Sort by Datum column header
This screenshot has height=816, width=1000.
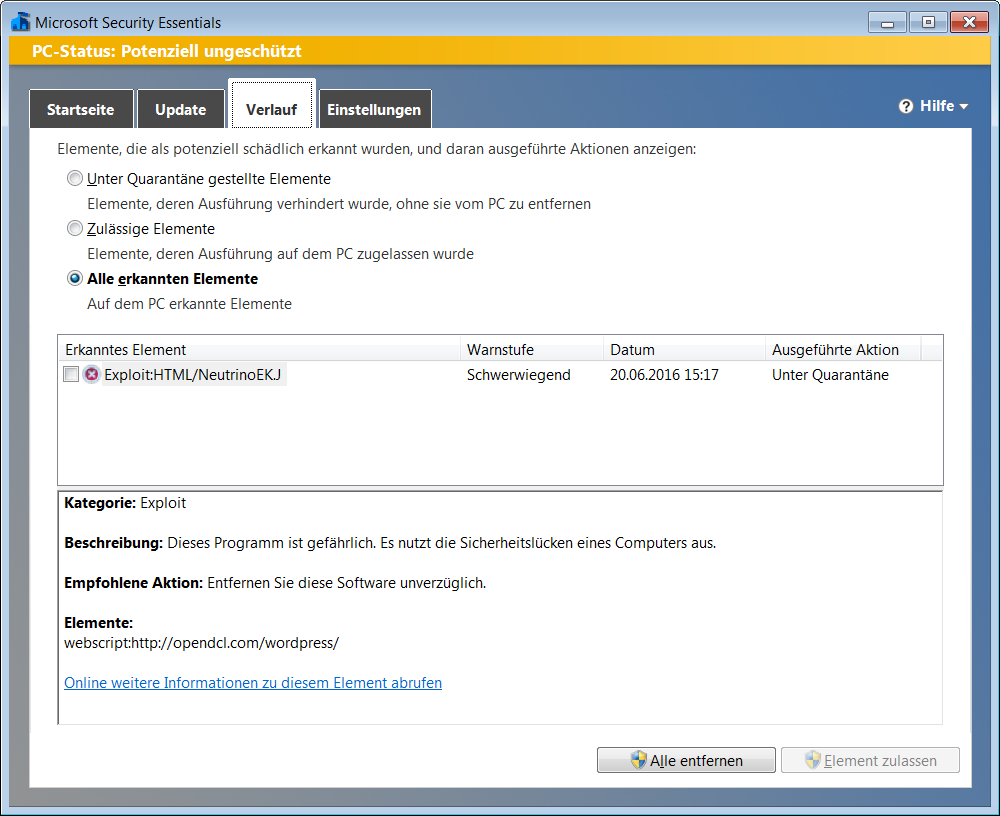click(684, 350)
